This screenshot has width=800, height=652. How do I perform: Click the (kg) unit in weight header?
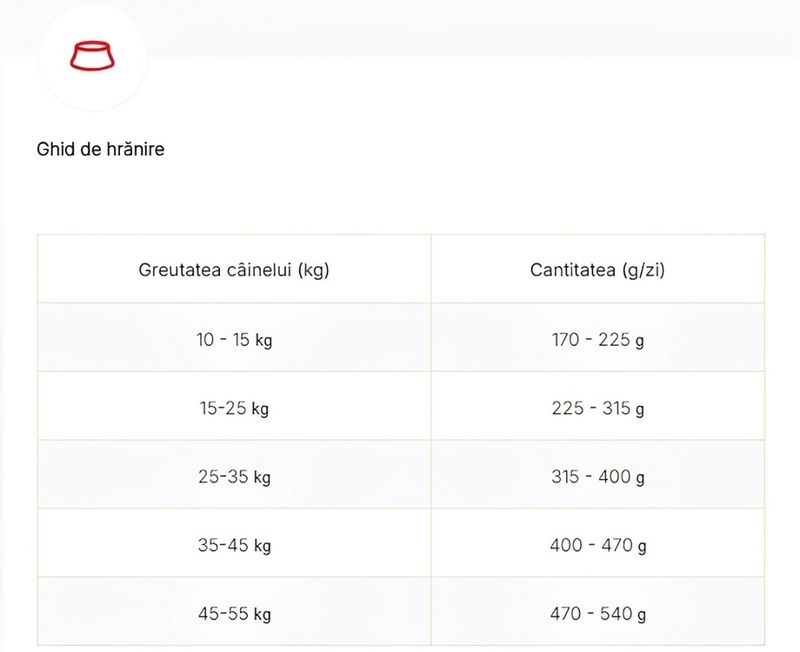pos(314,270)
